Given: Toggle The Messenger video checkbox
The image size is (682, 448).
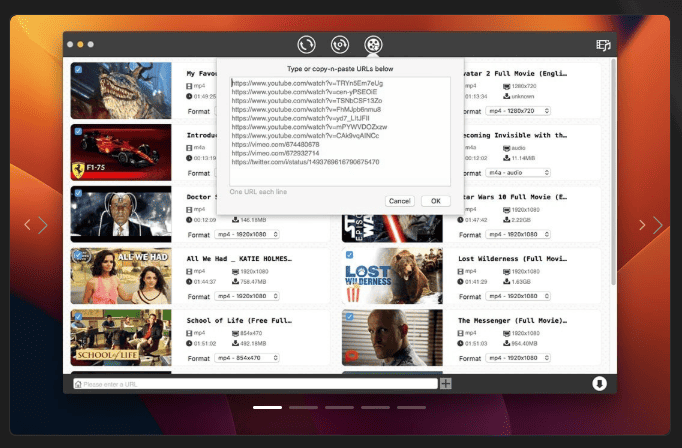Looking at the screenshot, I should [x=350, y=317].
